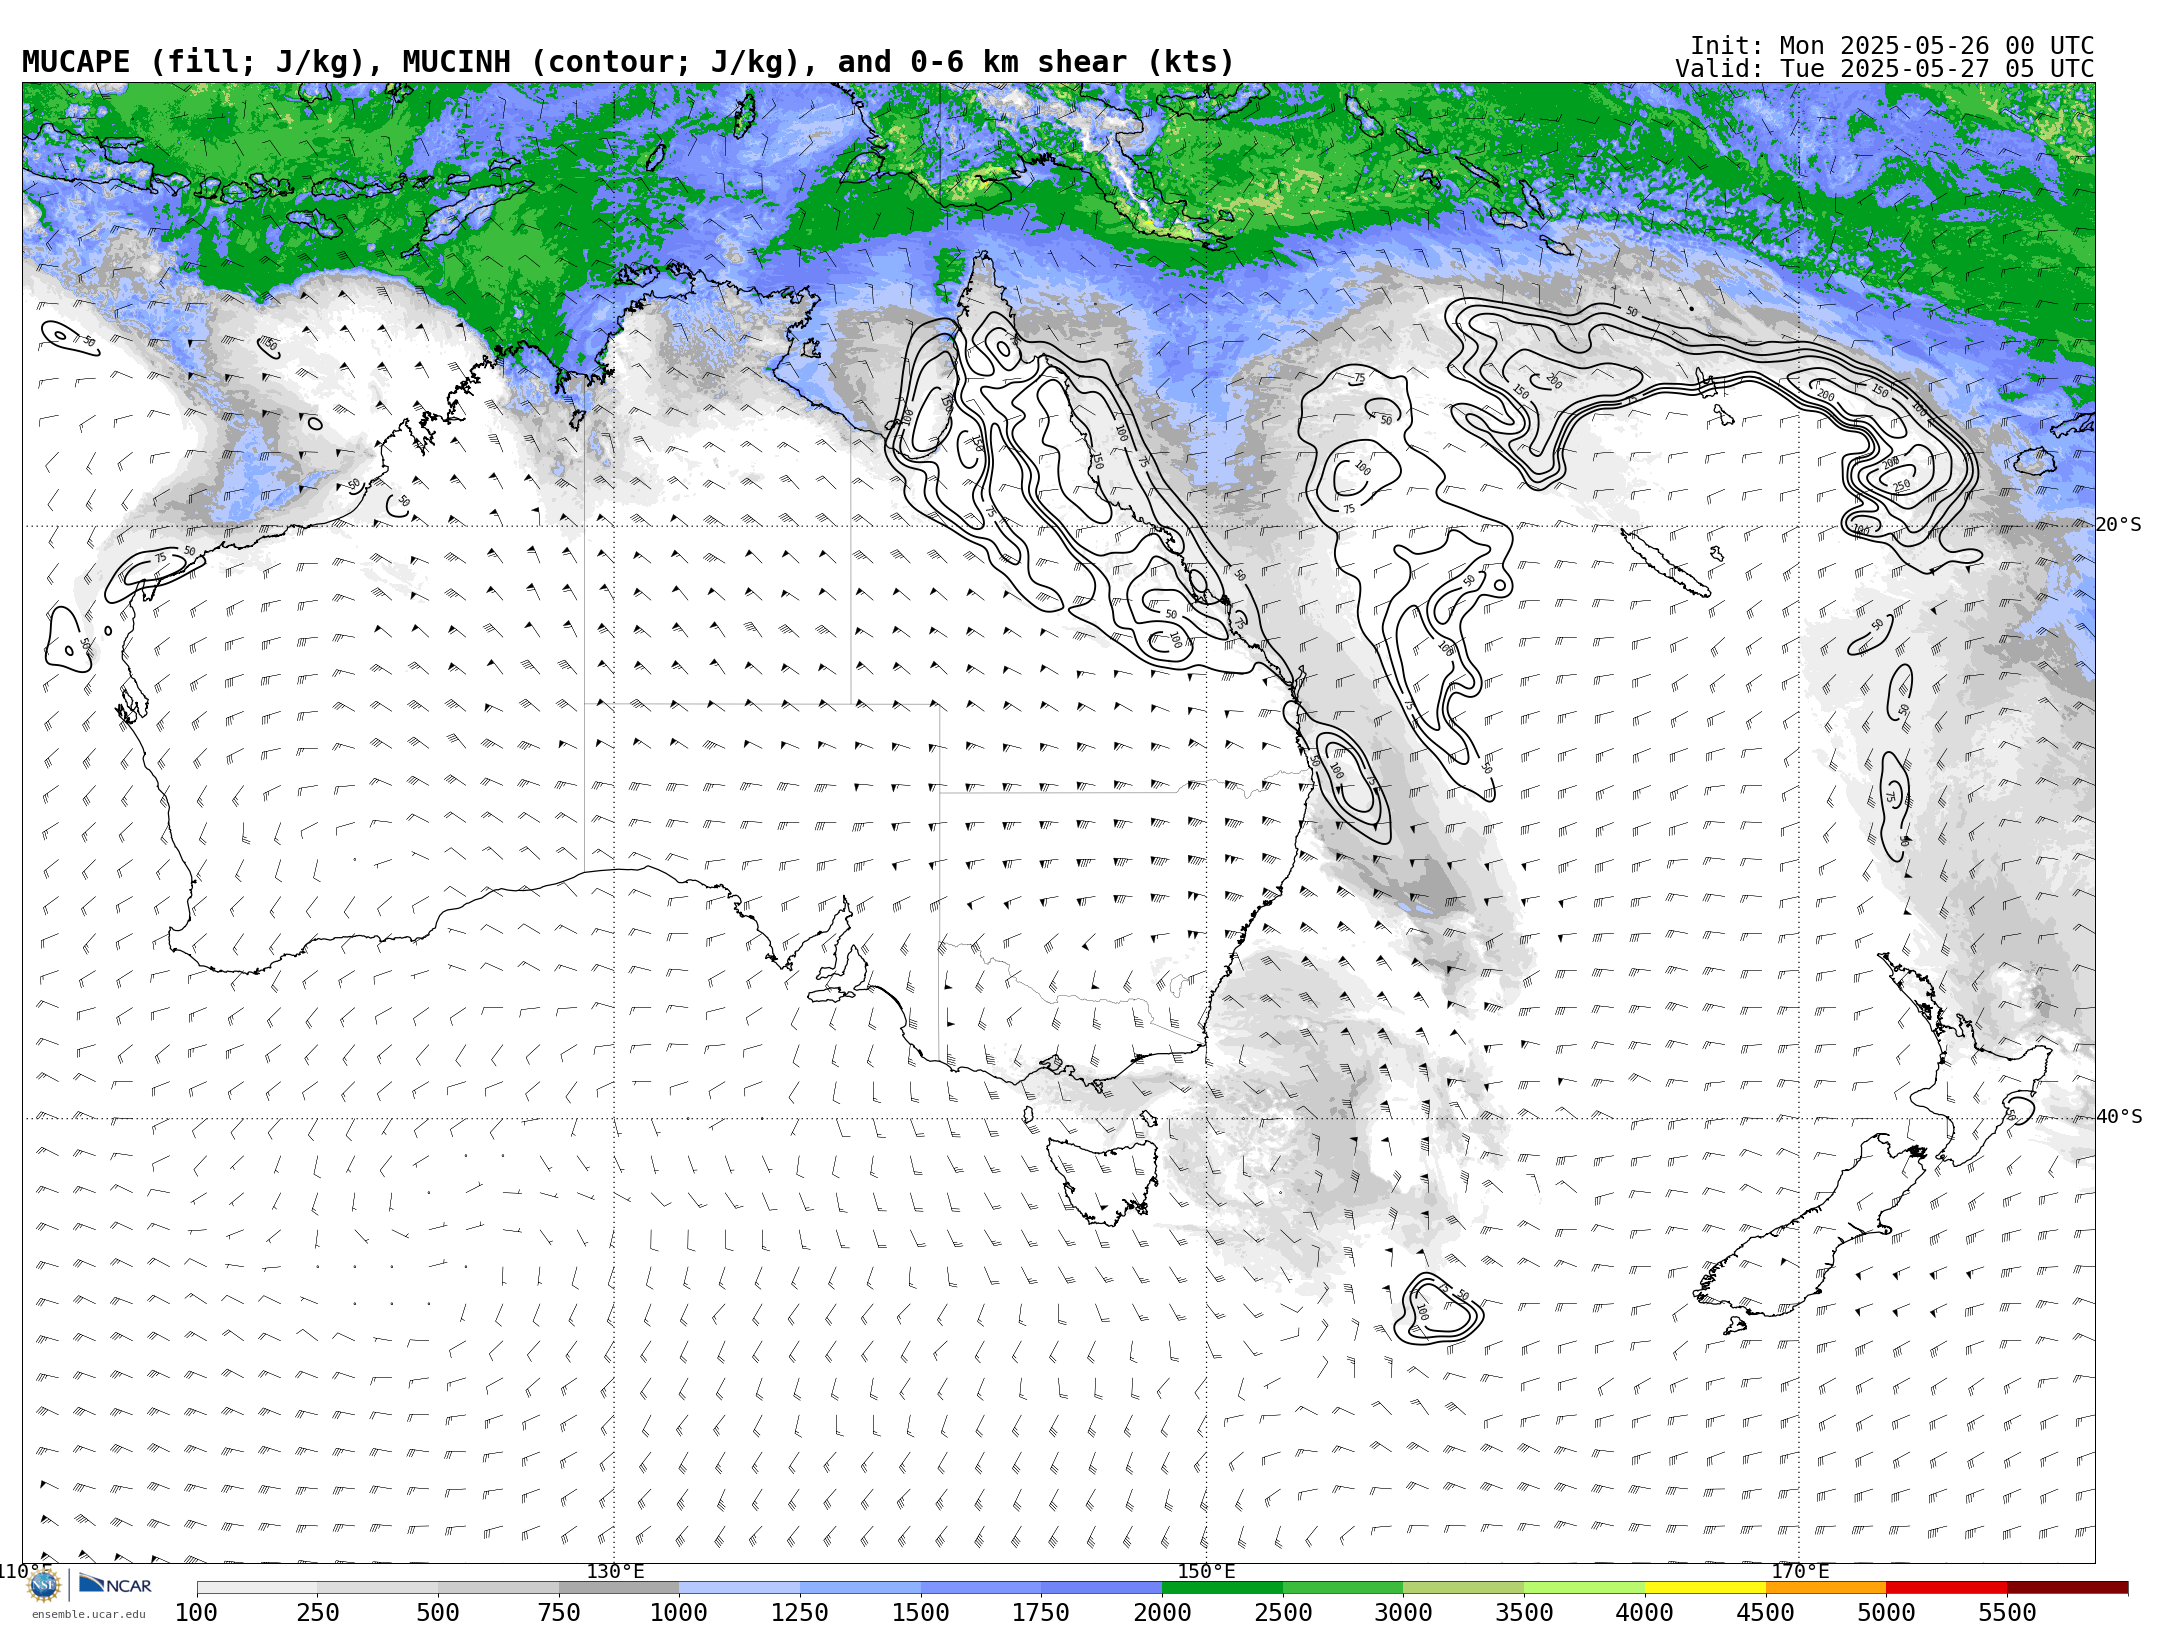Pick the olive swatch between 3000 and 3500
The height and width of the screenshot is (1626, 2160).
click(1463, 1587)
